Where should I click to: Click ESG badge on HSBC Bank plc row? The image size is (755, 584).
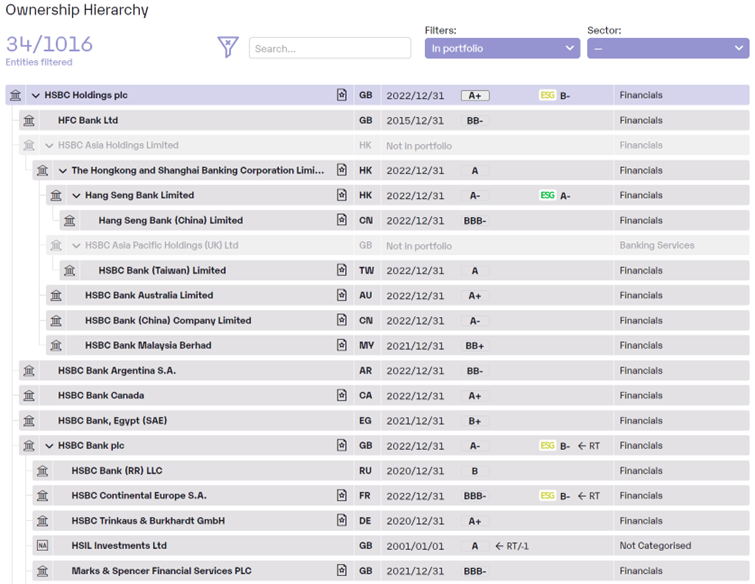click(x=547, y=446)
